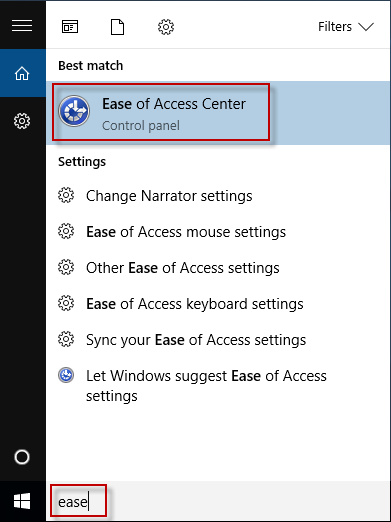This screenshot has width=391, height=522.
Task: Open the Filters dropdown
Action: pos(346,27)
